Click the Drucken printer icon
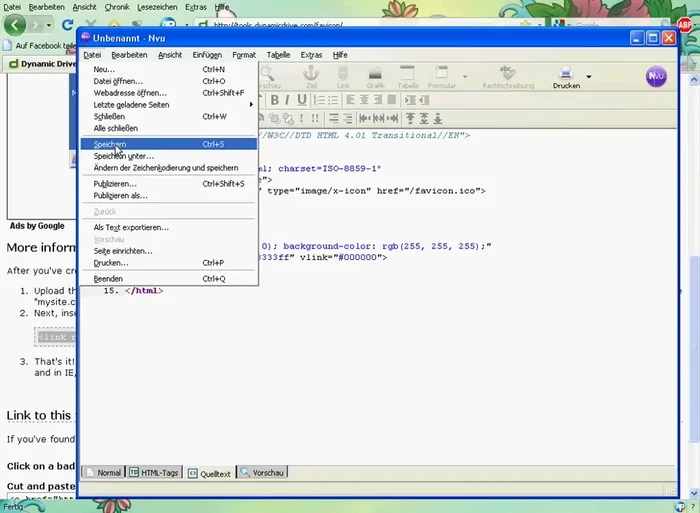The image size is (700, 513). point(566,76)
